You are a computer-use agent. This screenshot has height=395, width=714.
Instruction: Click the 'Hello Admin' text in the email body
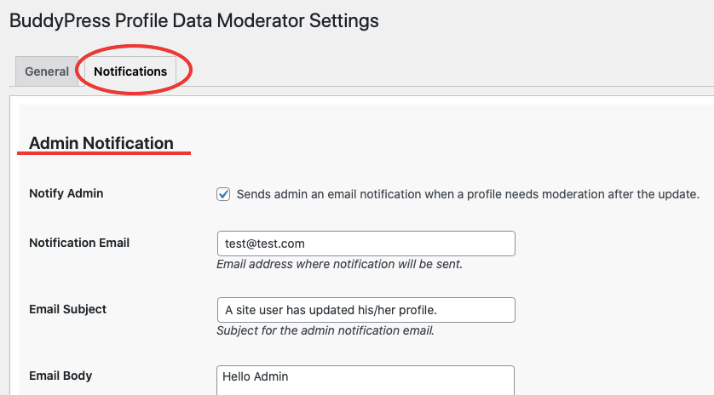coord(255,377)
